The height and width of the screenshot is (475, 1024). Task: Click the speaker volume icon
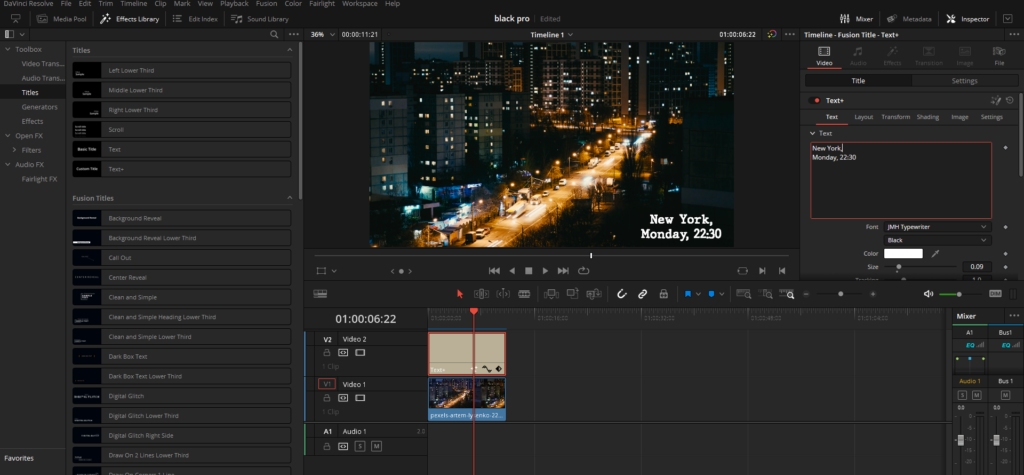929,294
